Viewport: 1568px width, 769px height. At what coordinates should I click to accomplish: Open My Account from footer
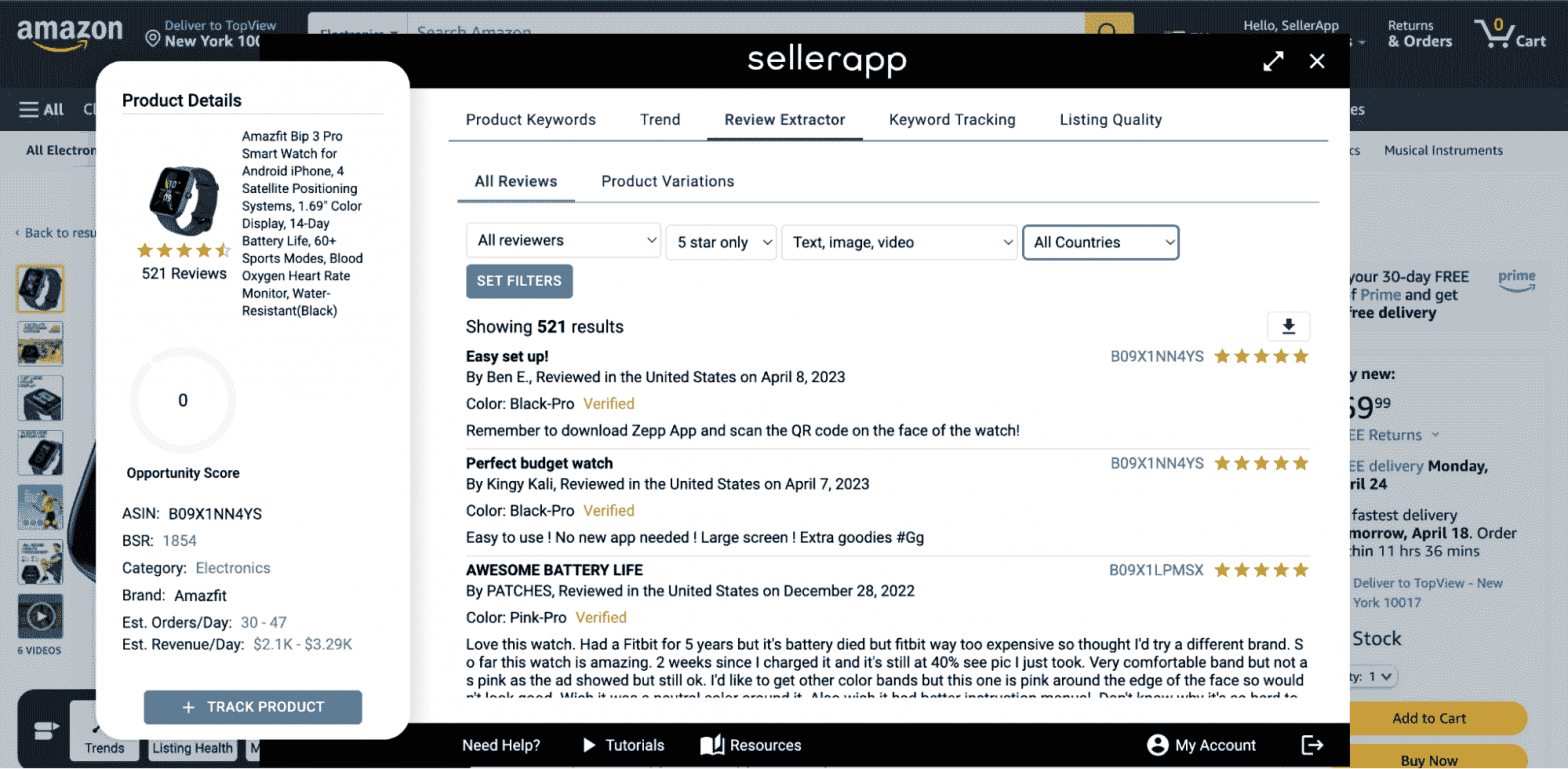click(1201, 745)
